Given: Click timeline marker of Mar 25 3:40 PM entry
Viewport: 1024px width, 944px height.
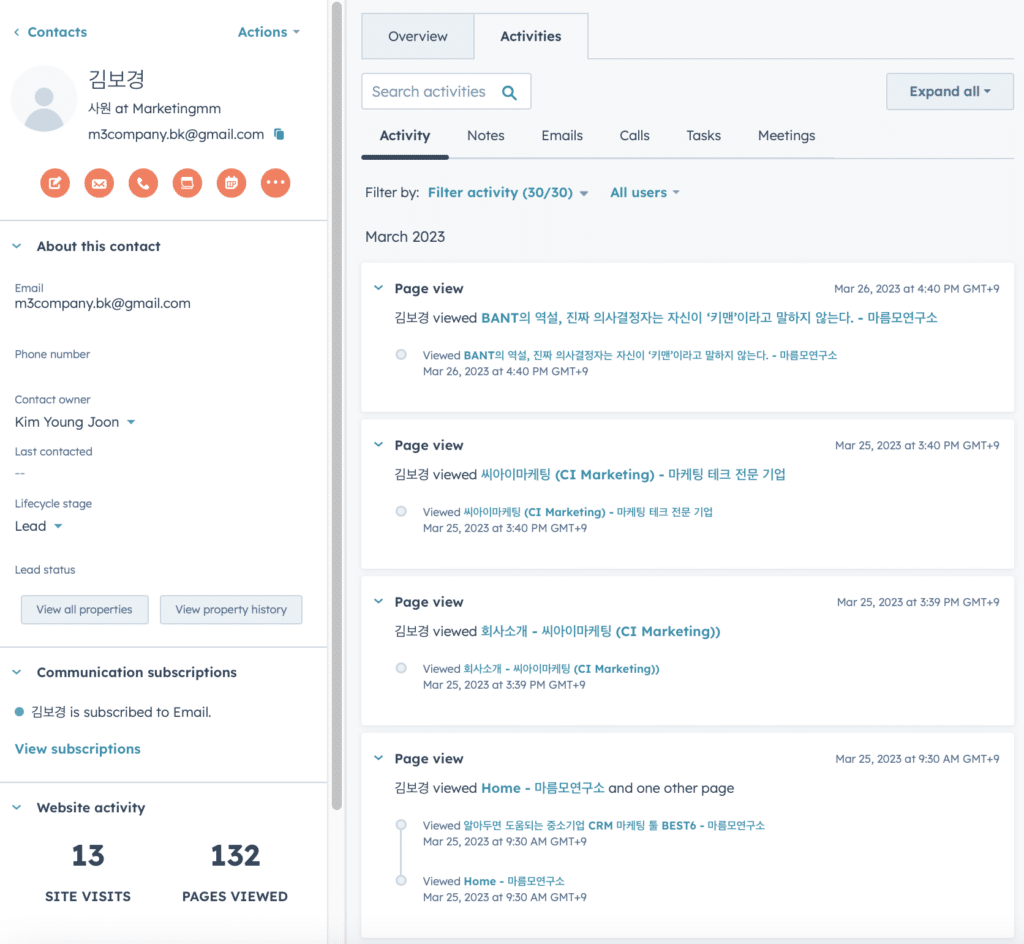Looking at the screenshot, I should click(x=401, y=511).
